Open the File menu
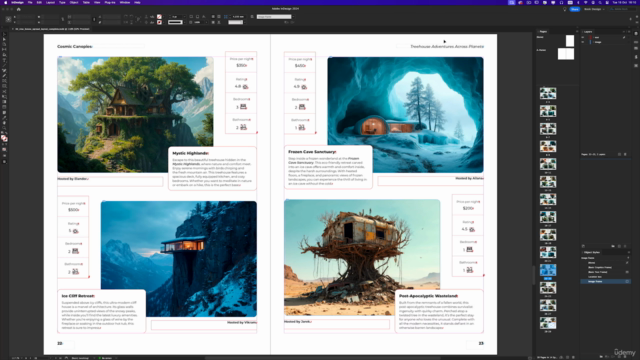The height and width of the screenshot is (360, 640). point(30,2)
